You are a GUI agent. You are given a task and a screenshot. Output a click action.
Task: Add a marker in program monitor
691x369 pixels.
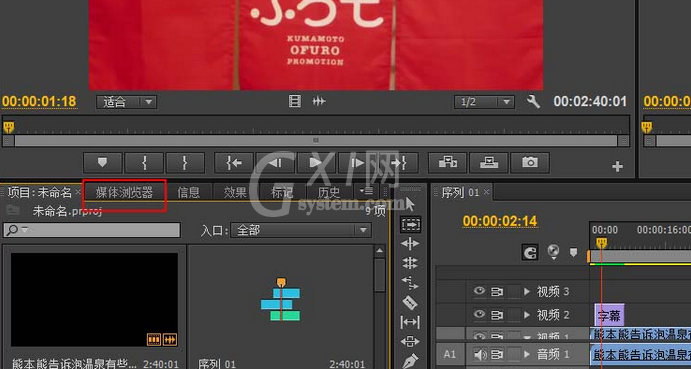102,163
